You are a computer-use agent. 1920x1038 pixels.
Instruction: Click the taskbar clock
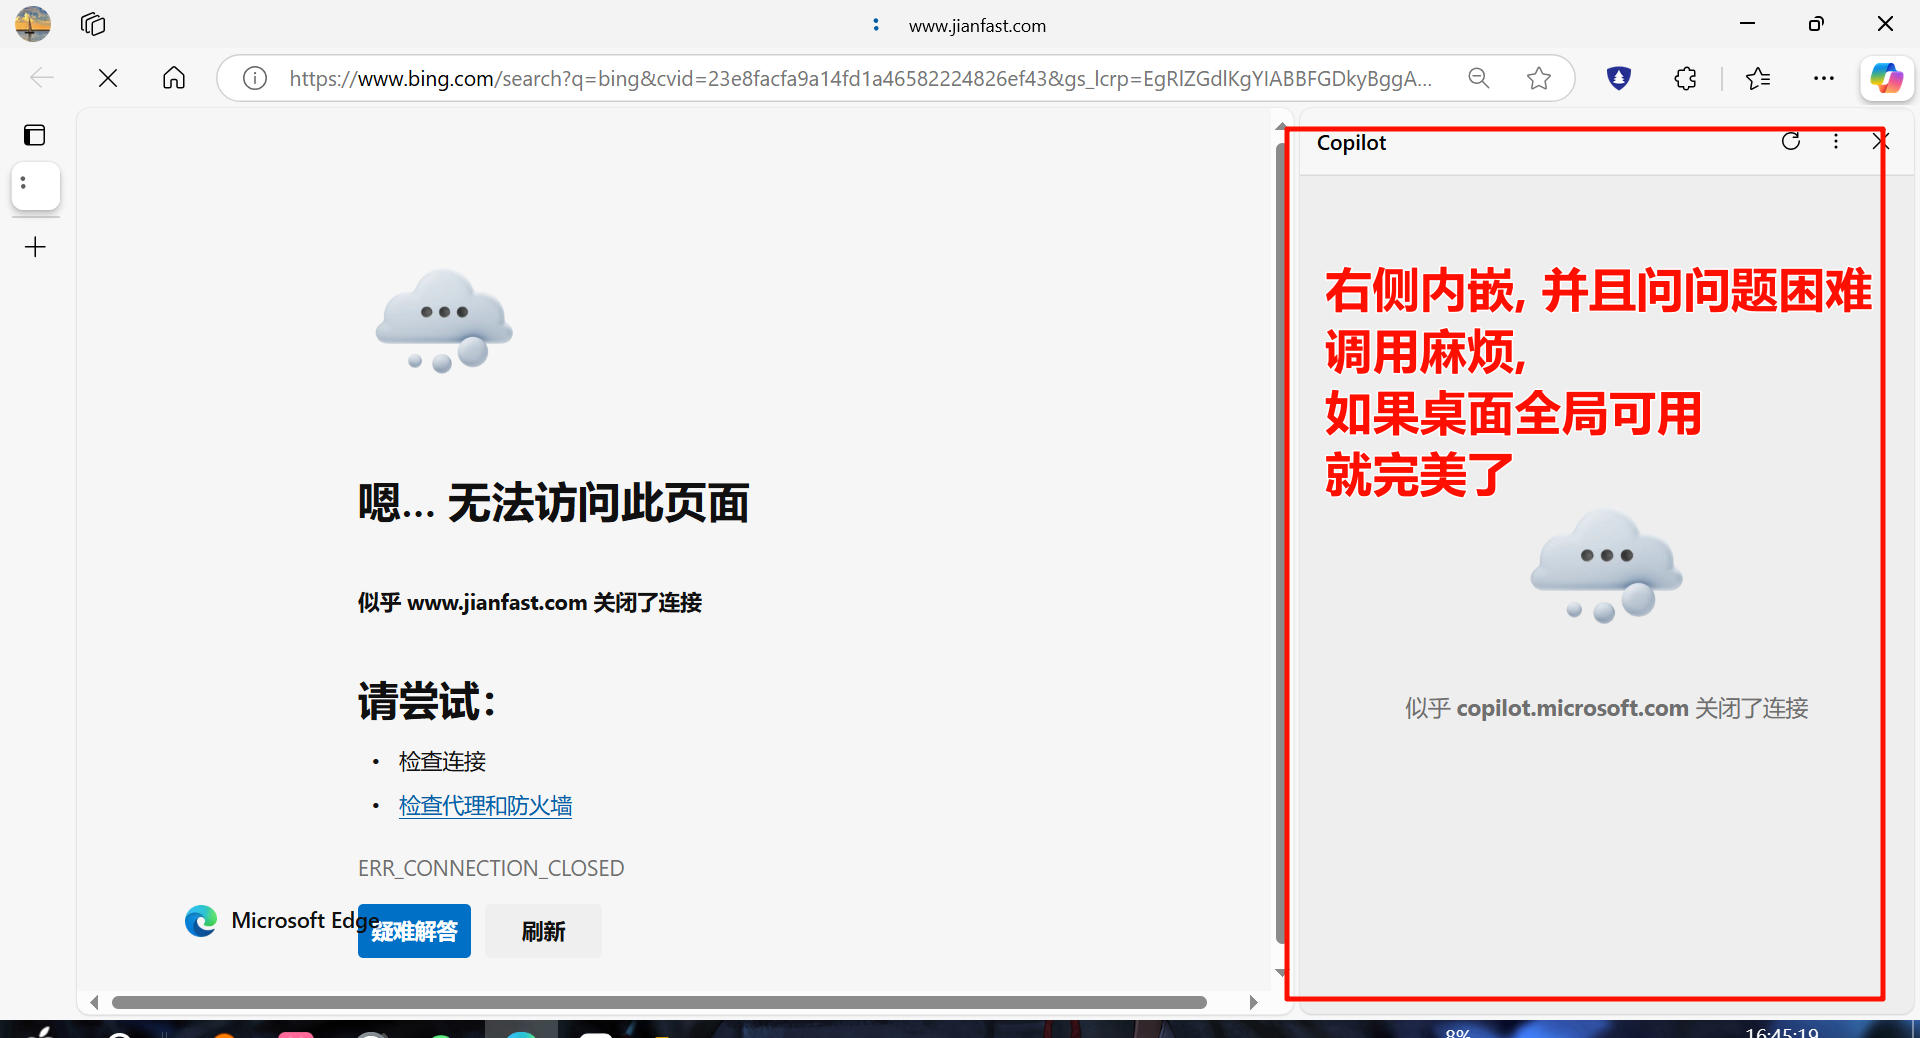[x=1782, y=1032]
